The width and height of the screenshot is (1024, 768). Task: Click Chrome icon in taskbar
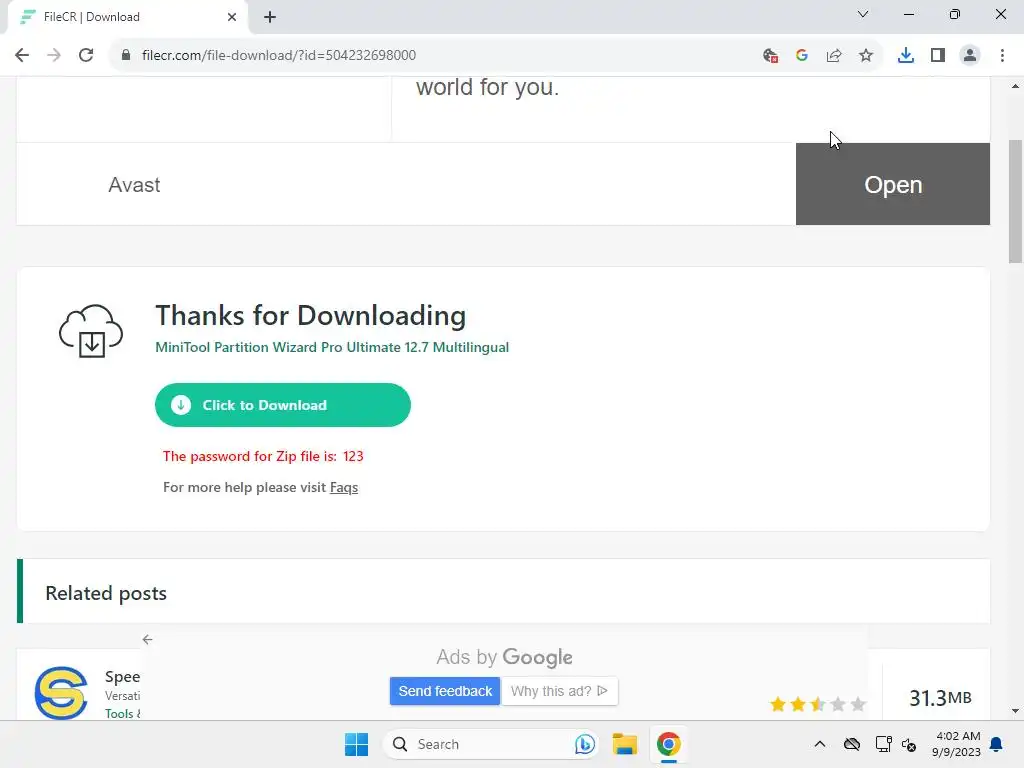[669, 744]
